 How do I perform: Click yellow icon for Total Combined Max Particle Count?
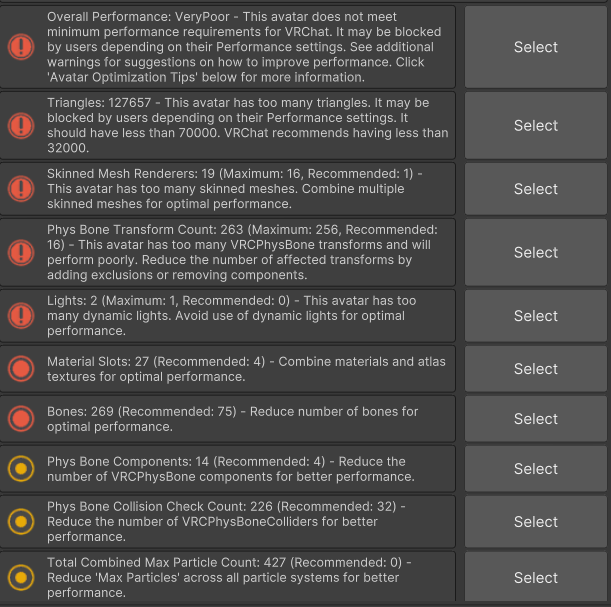pyautogui.click(x=21, y=577)
